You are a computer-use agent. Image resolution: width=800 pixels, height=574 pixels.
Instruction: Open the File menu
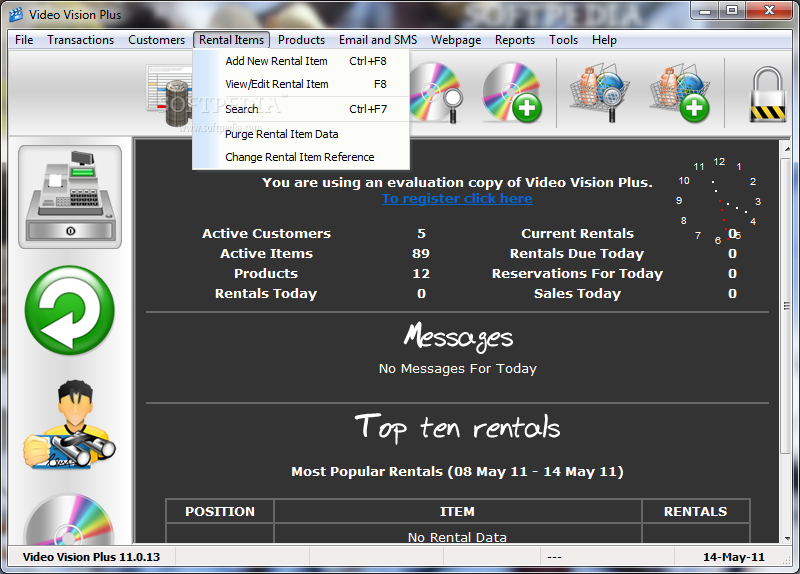click(x=24, y=40)
